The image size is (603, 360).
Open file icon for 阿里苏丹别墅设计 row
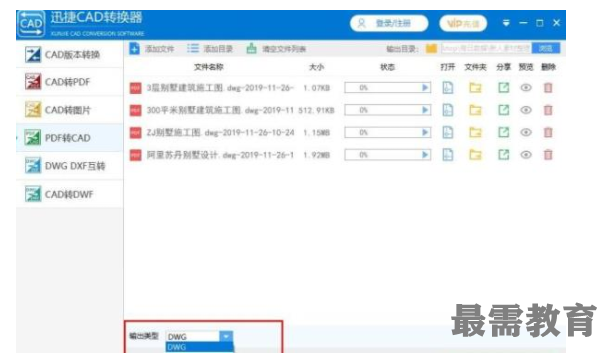coord(448,155)
